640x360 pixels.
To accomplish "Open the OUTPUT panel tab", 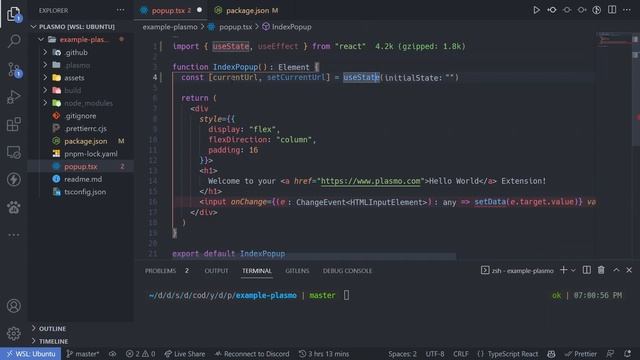I will point(216,271).
